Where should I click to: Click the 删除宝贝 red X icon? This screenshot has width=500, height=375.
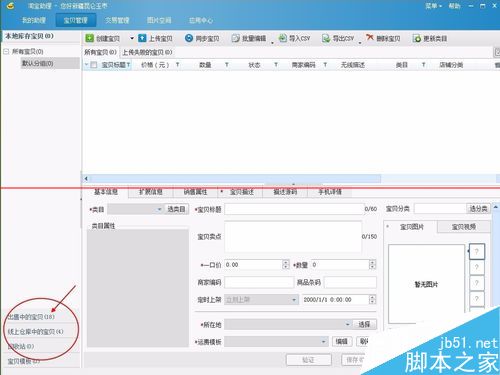[370, 38]
